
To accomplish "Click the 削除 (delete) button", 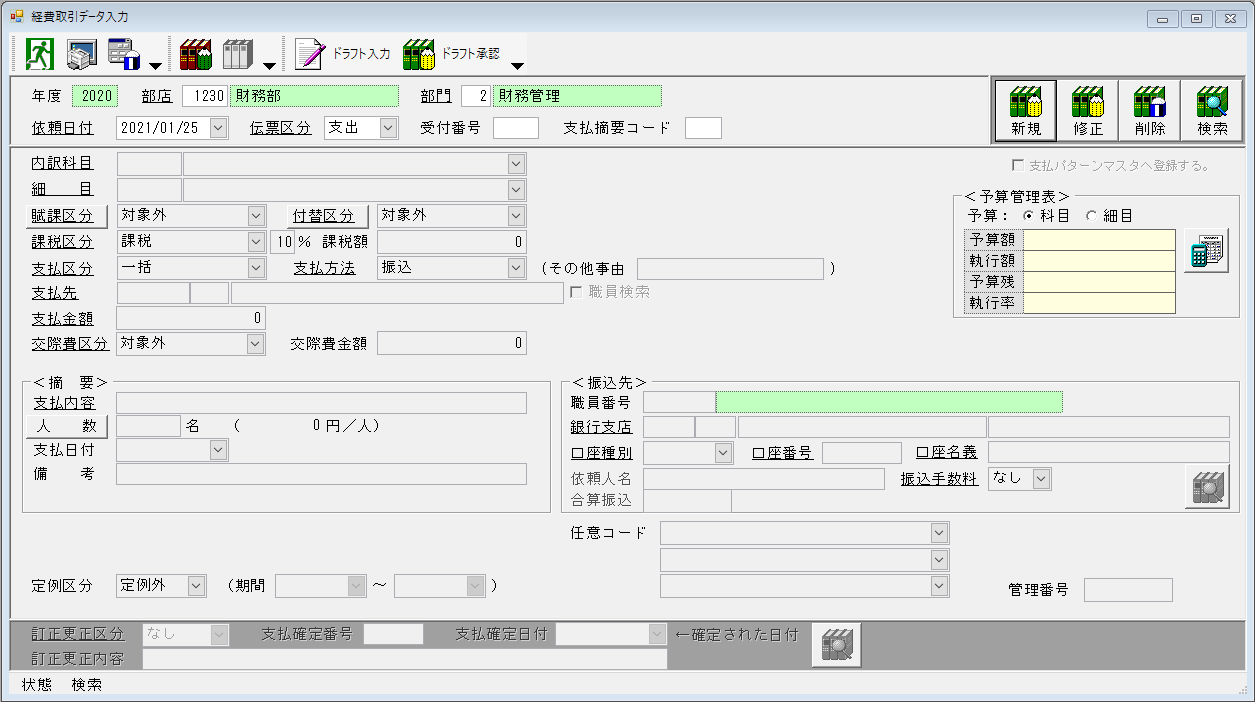I will click(1149, 111).
